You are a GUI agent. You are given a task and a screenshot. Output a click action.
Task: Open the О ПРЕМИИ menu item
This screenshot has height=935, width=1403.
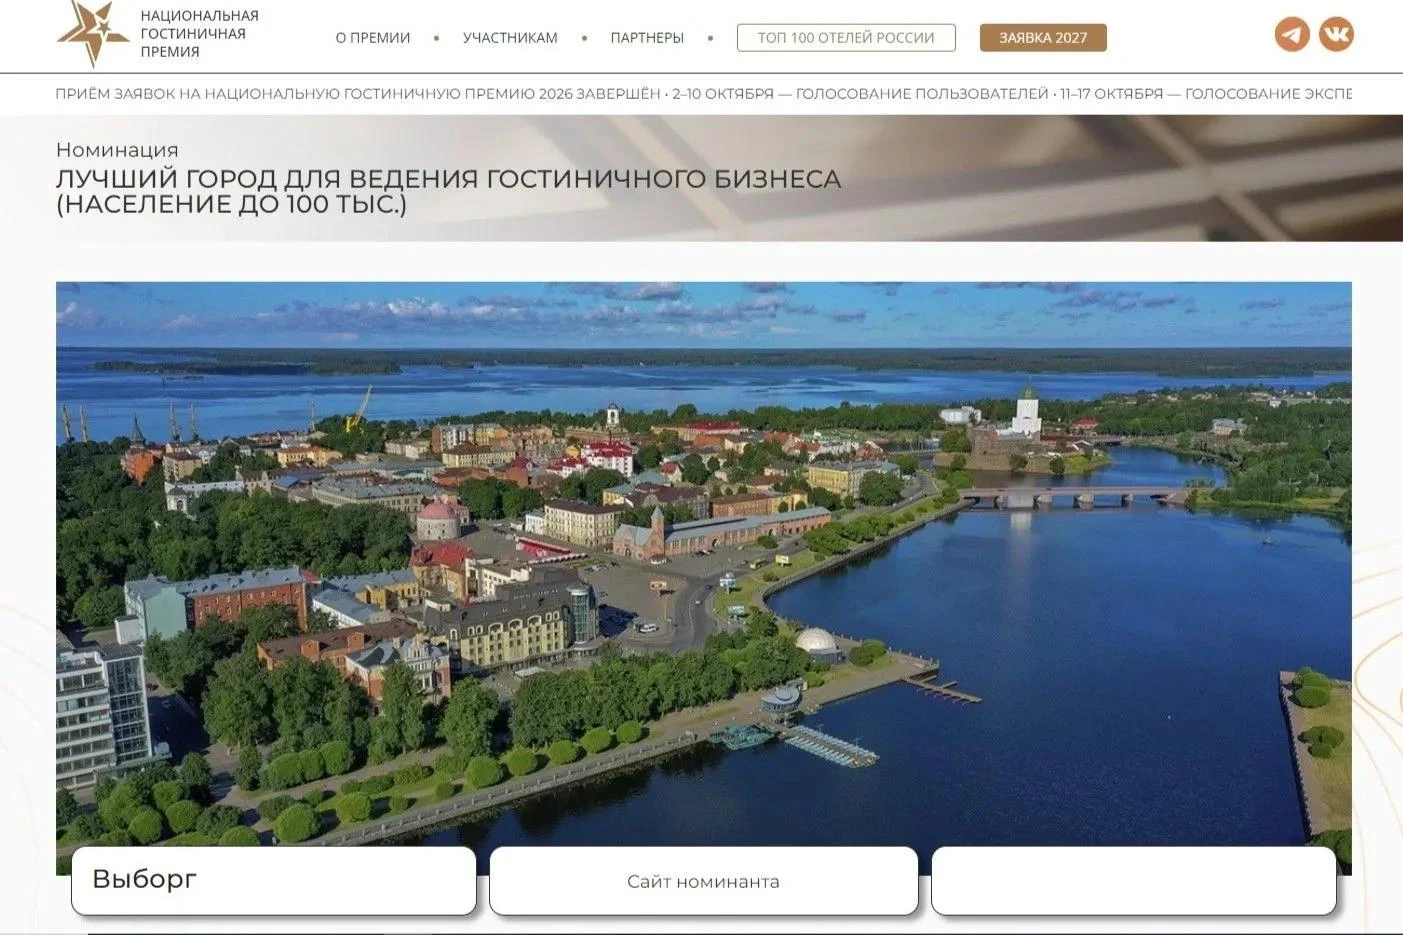(x=373, y=38)
